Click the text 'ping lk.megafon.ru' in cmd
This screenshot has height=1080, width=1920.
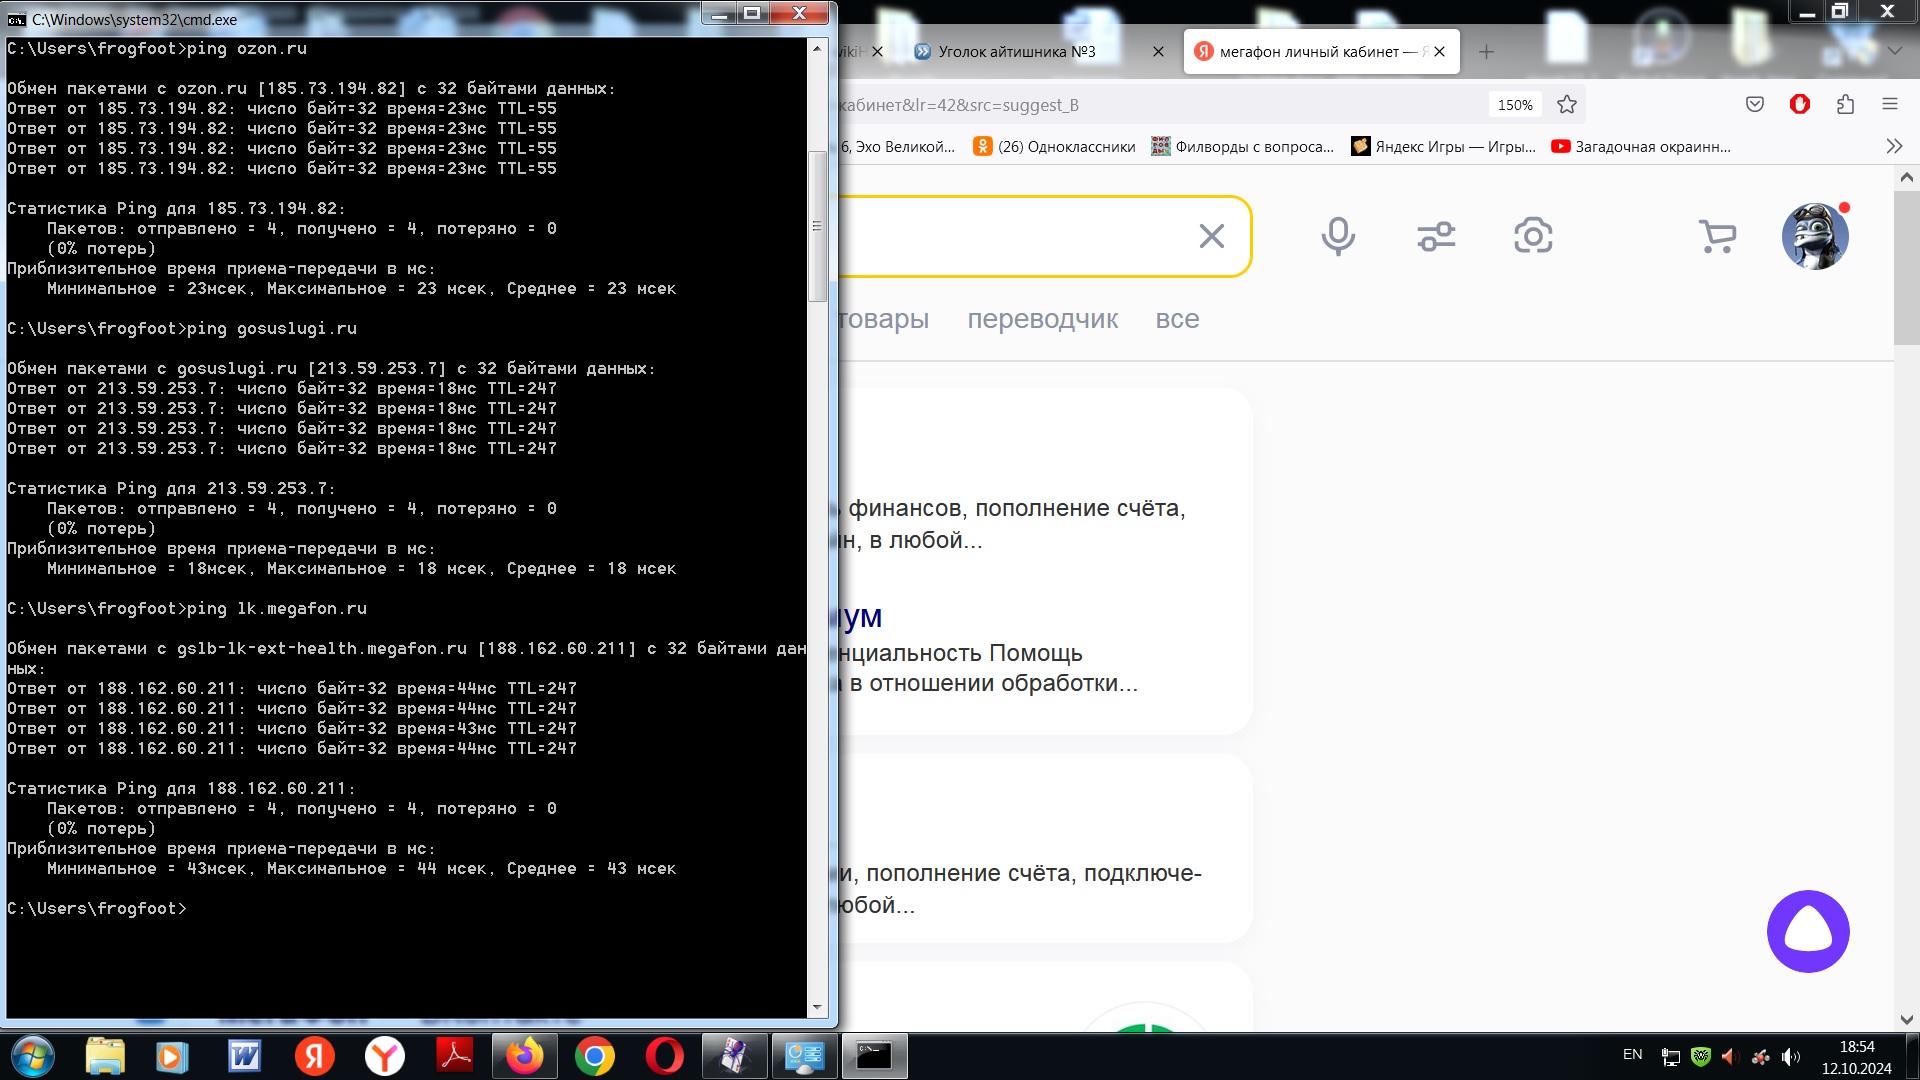click(277, 609)
